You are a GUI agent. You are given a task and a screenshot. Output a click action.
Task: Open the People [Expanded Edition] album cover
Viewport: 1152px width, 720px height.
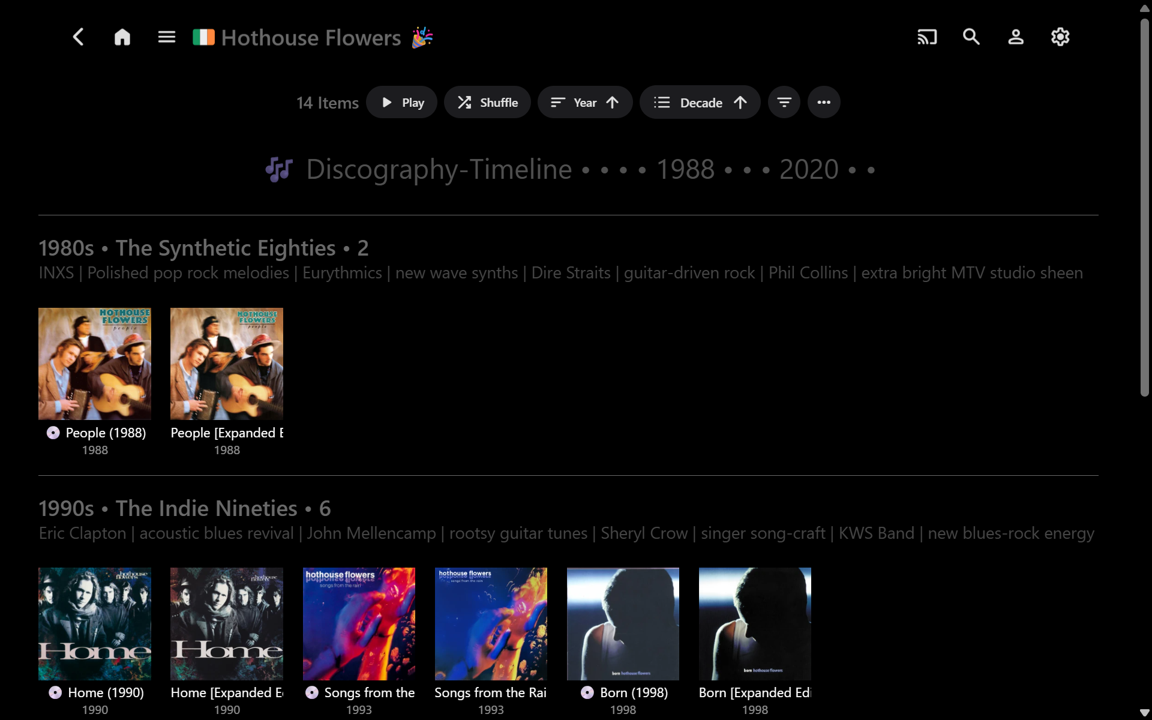coord(226,364)
